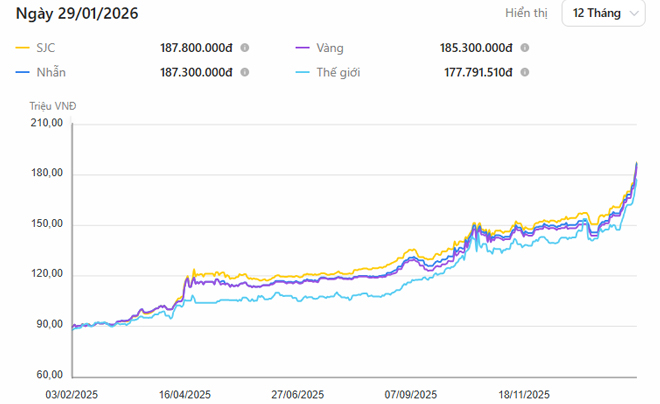This screenshot has height=404, width=660.
Task: Click the purple Vàng legend line marker
Action: click(304, 47)
